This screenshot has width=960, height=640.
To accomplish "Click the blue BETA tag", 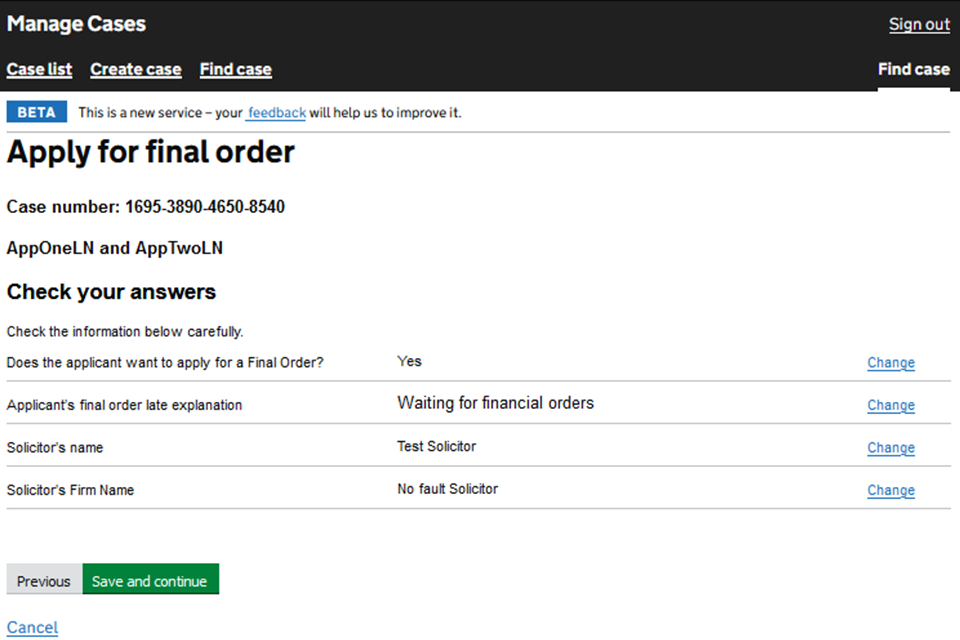I will [37, 112].
